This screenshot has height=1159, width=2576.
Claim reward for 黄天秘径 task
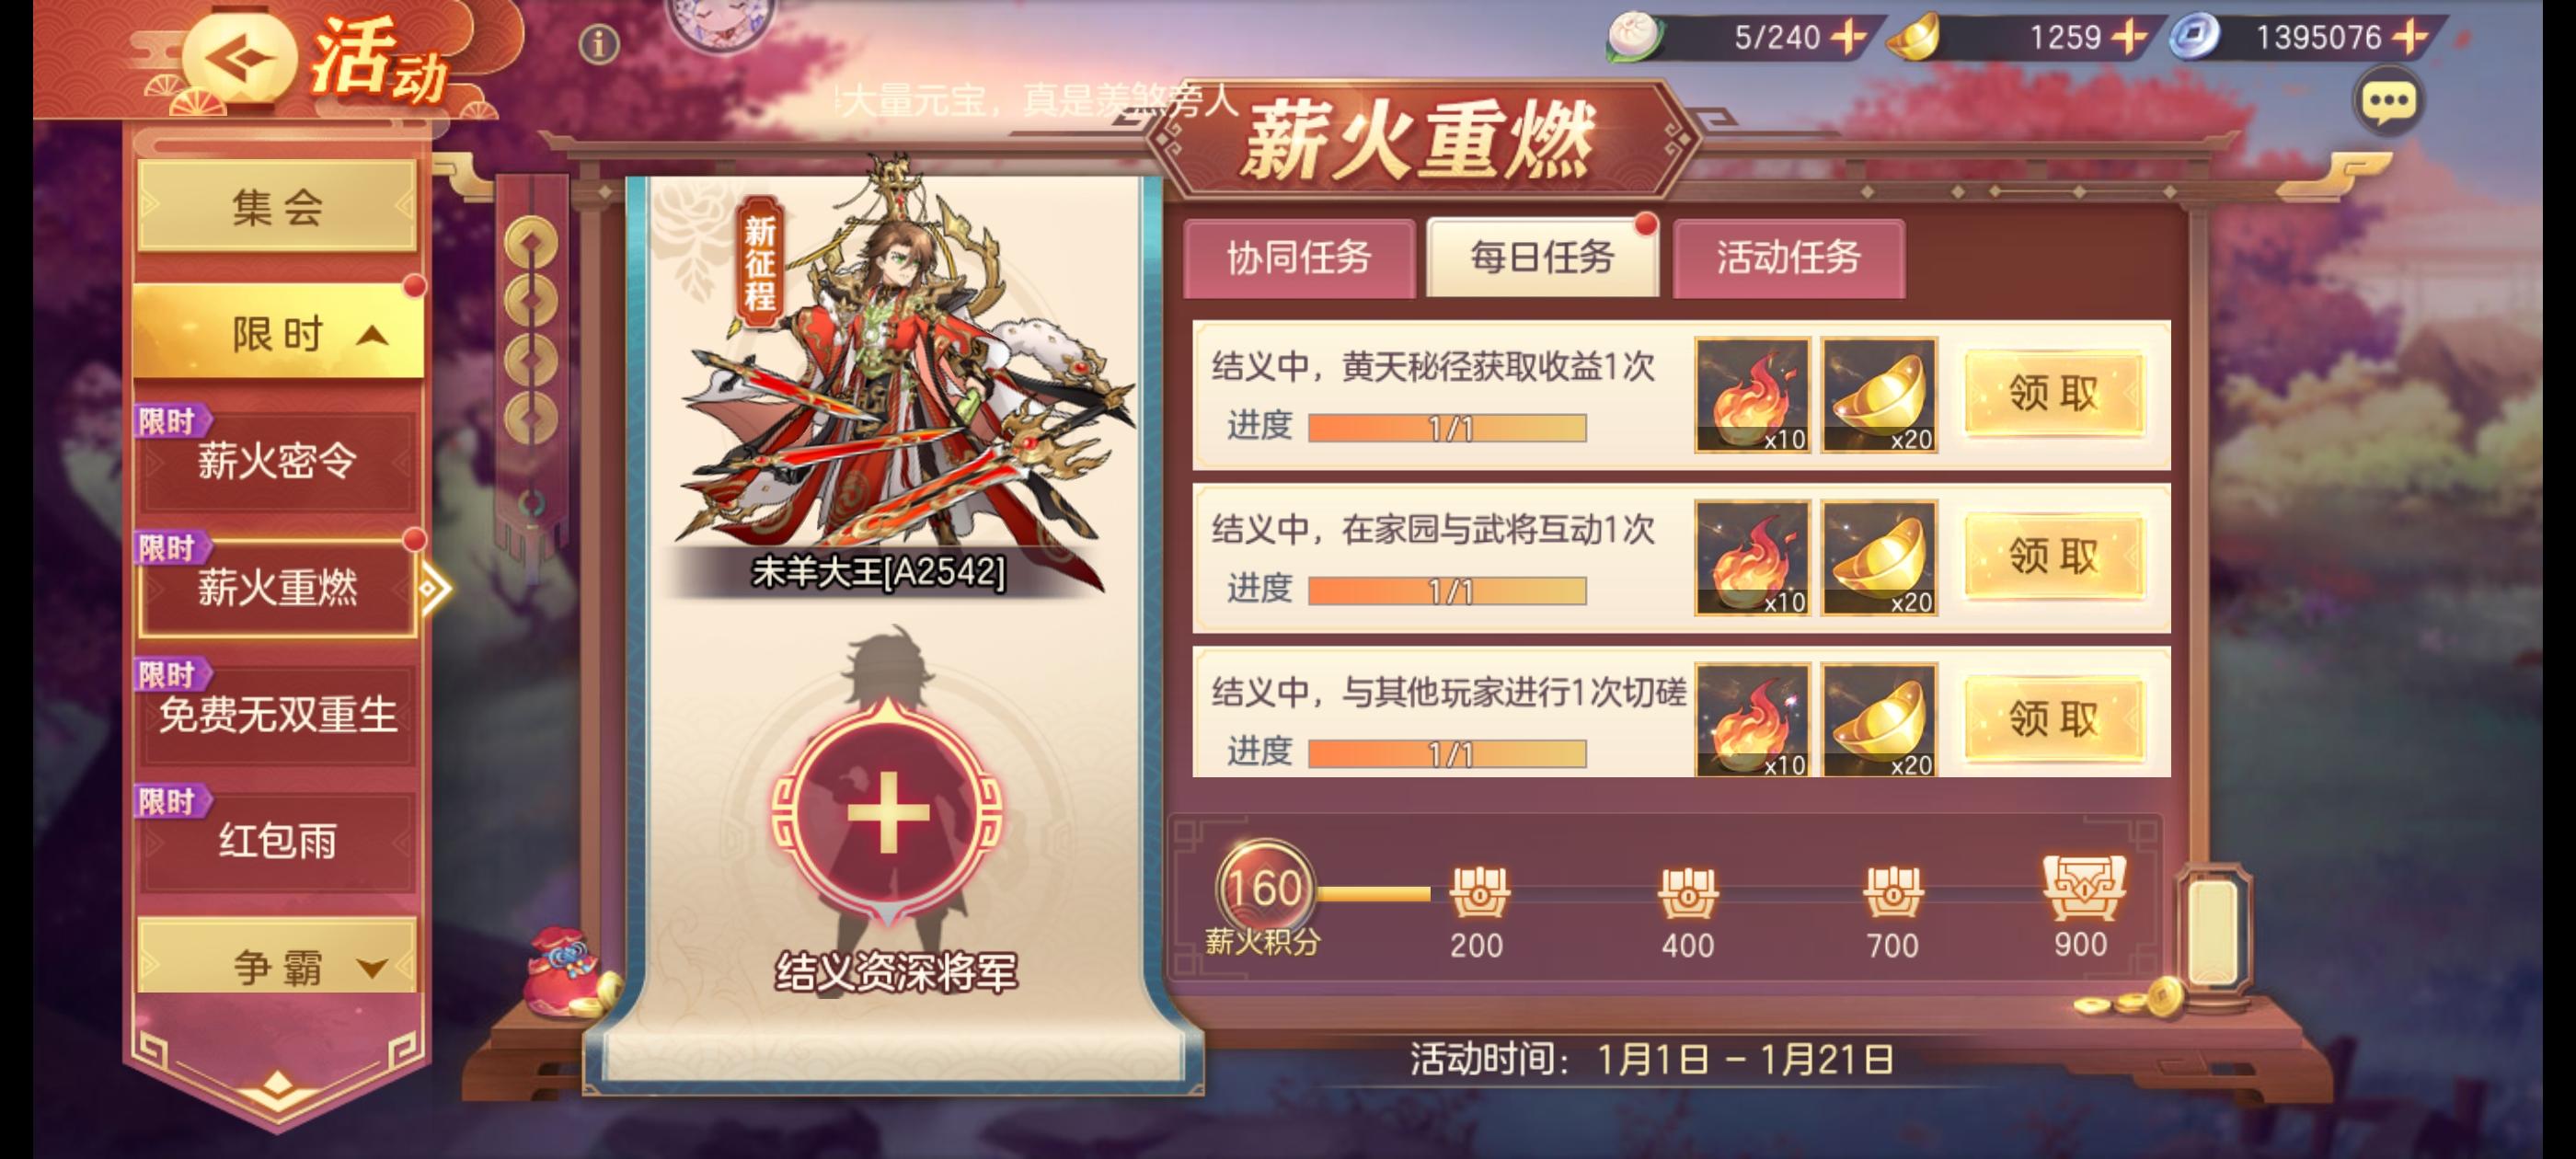click(2053, 394)
